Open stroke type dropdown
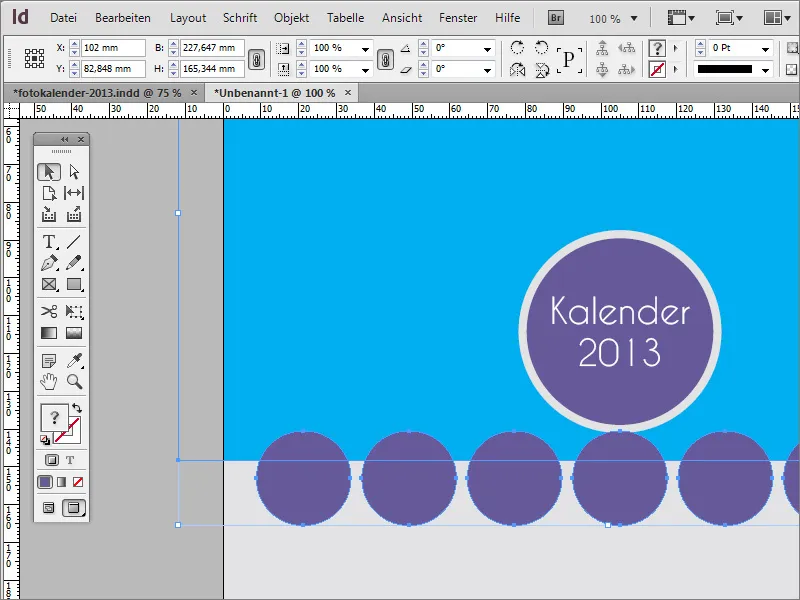 (765, 70)
